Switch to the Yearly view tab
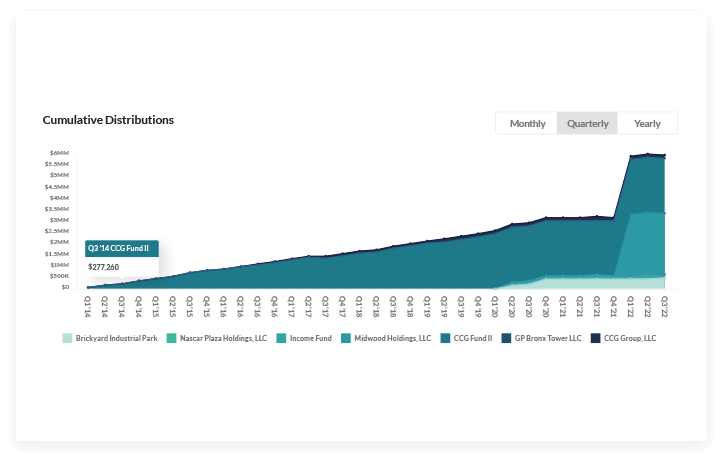This screenshot has height=462, width=723. tap(647, 124)
